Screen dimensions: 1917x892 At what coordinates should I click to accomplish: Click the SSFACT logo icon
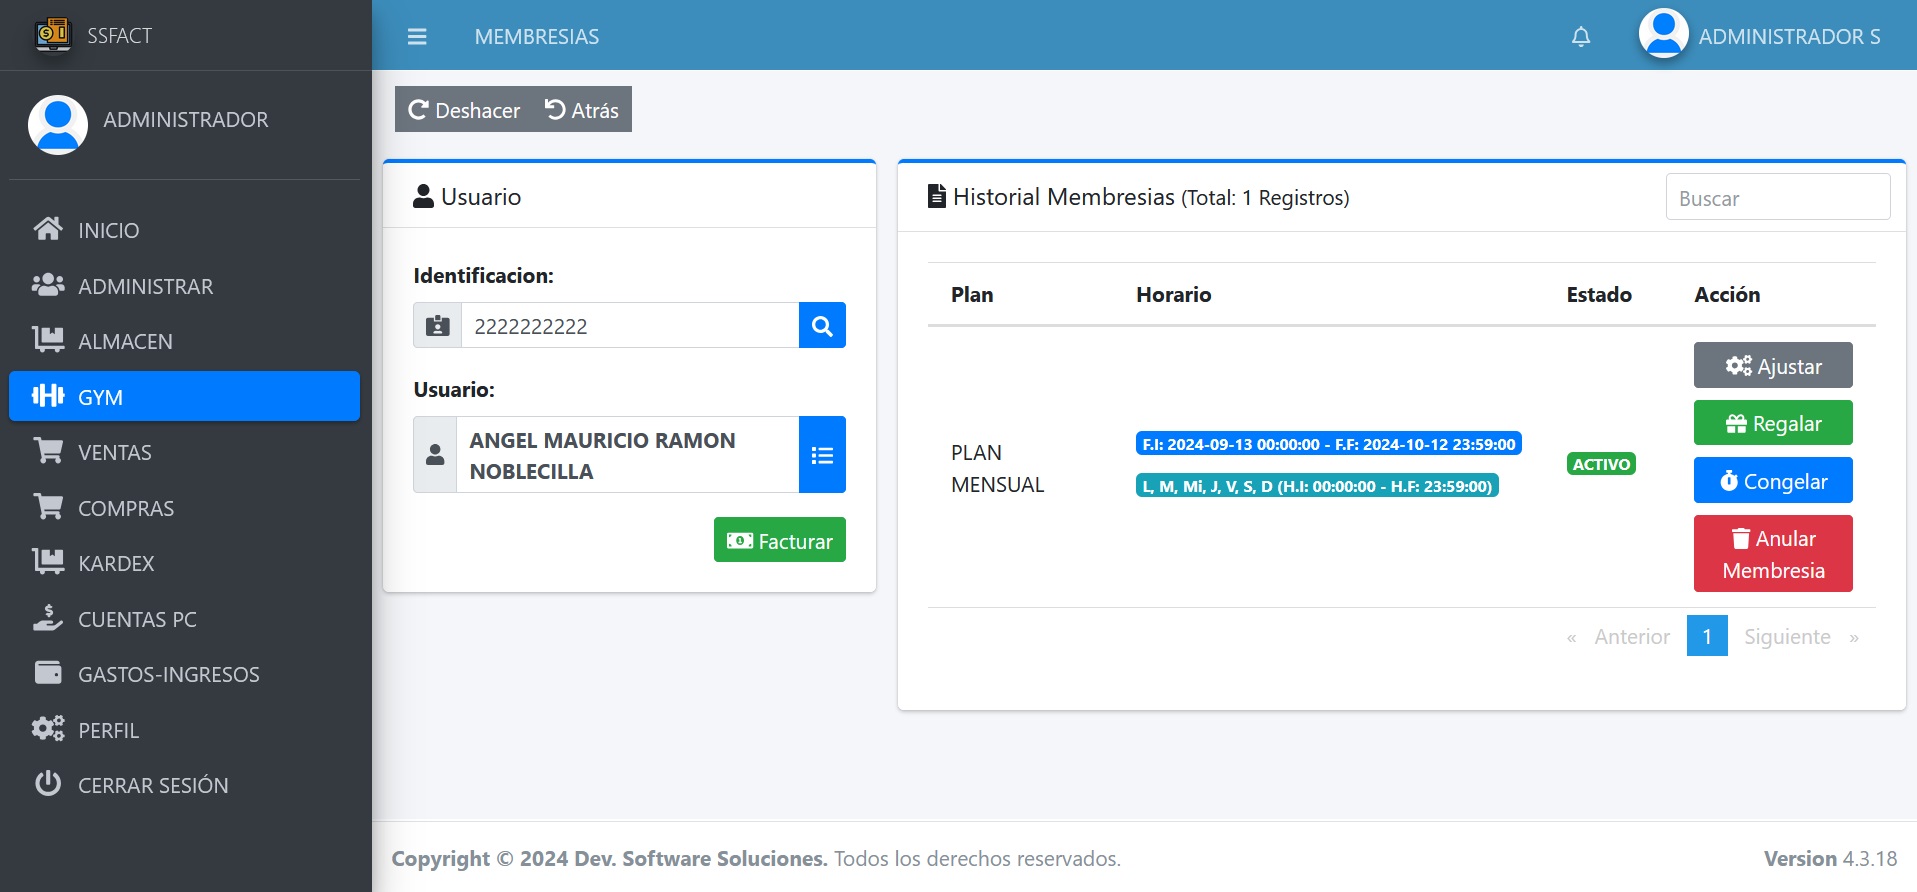click(53, 35)
